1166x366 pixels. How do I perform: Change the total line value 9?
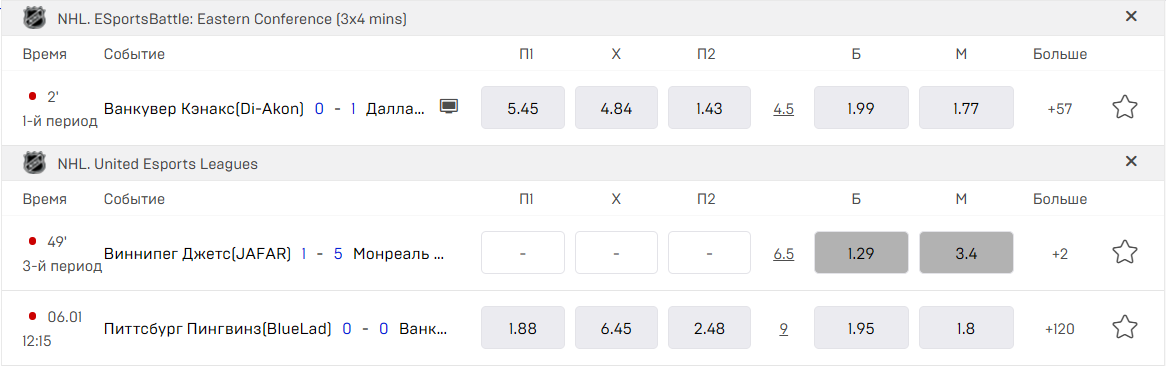click(784, 328)
